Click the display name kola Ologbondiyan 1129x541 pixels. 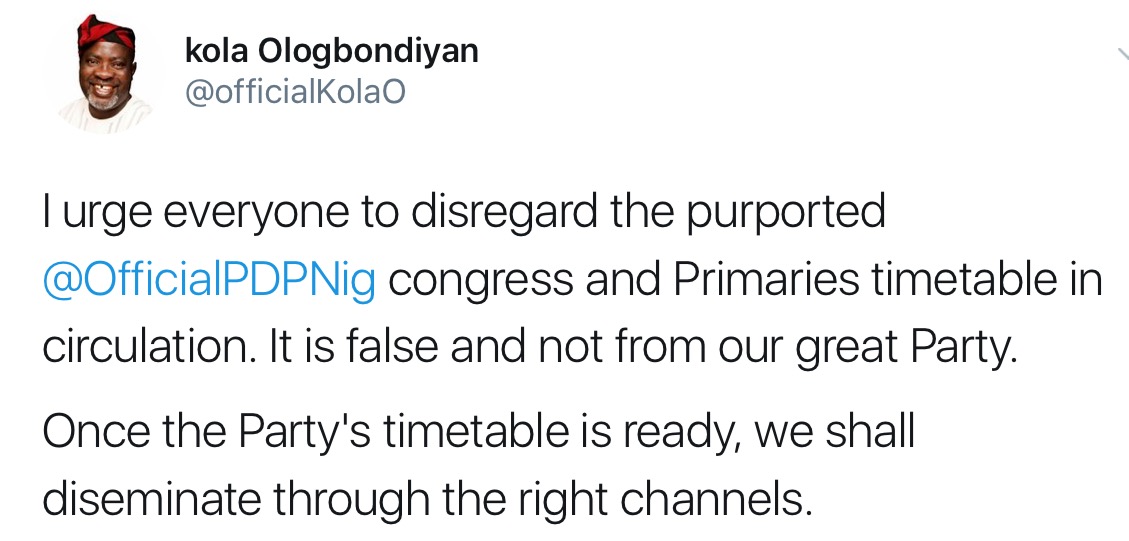coord(331,51)
